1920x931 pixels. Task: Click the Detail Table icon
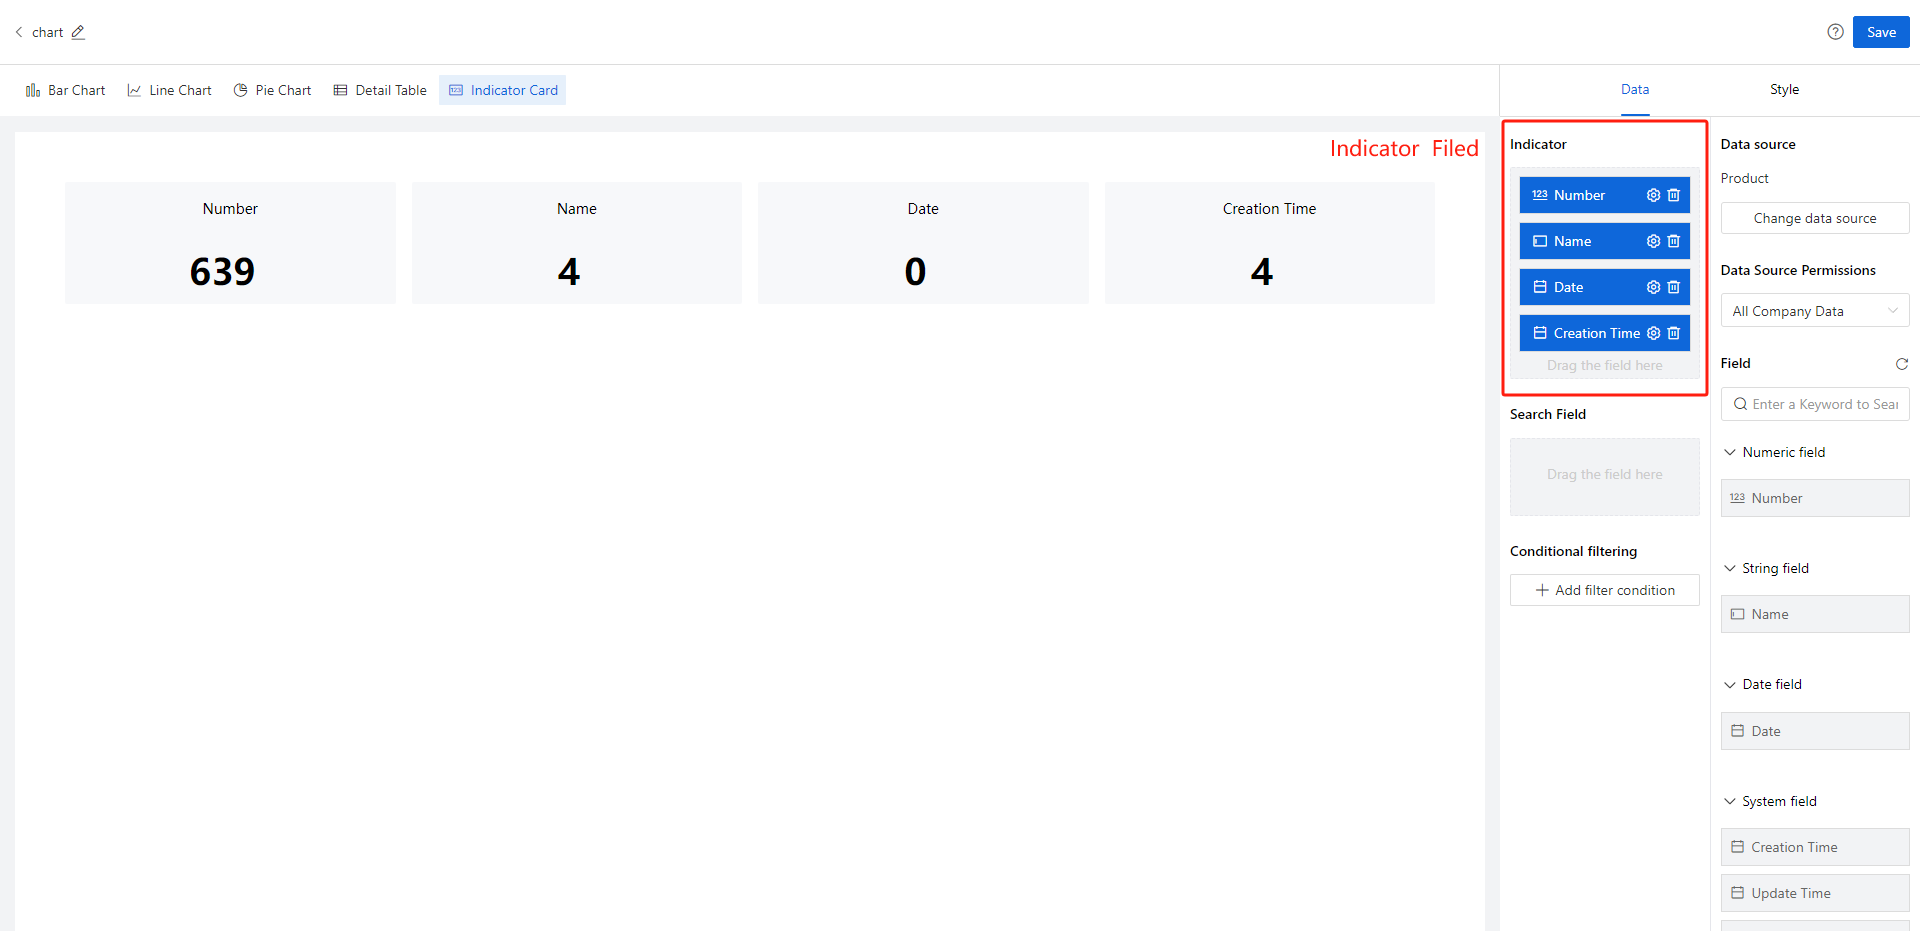(x=340, y=90)
